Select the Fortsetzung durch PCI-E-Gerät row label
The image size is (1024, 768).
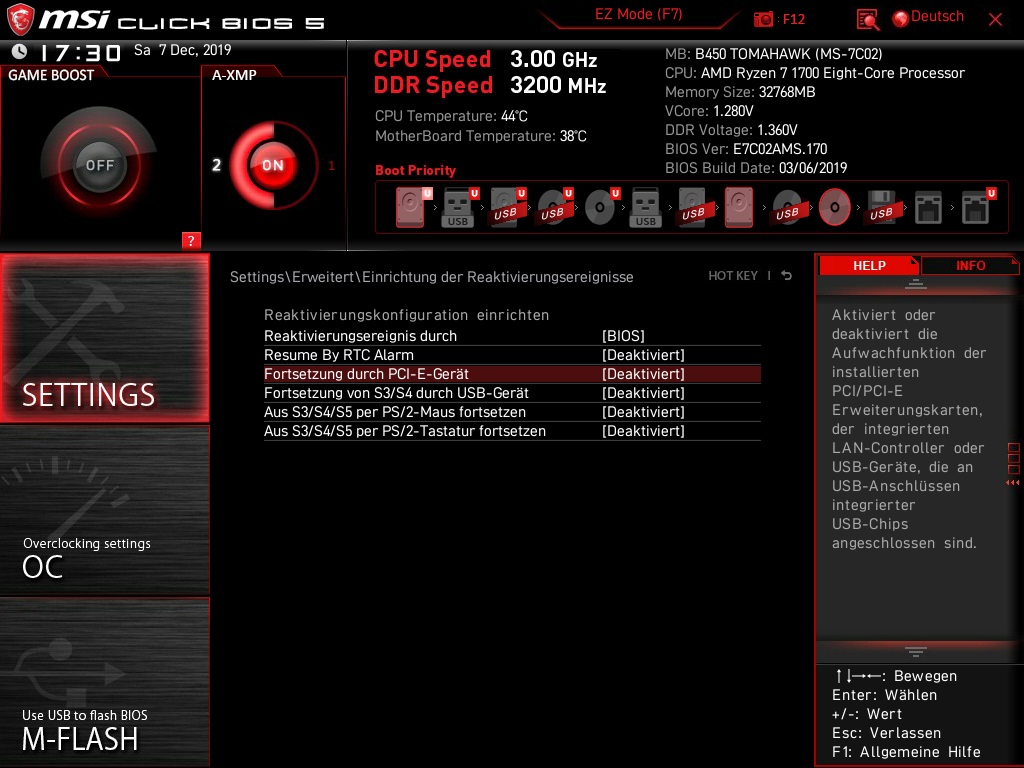click(366, 374)
